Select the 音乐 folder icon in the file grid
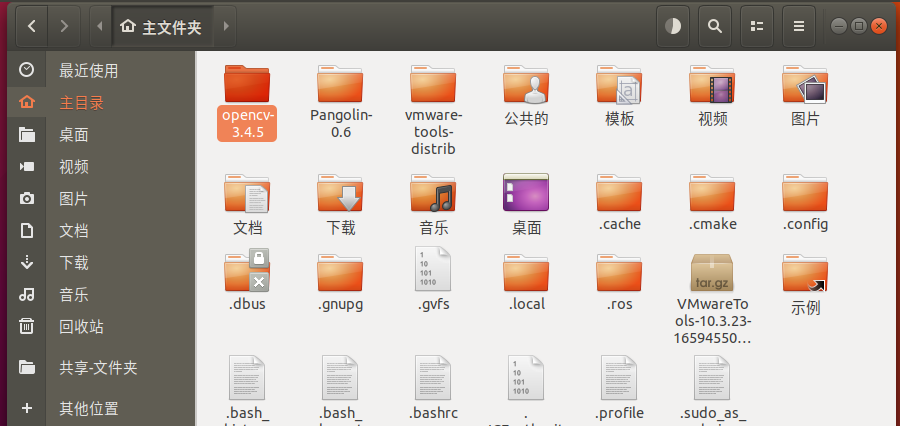Viewport: 900px width, 426px height. tap(433, 193)
